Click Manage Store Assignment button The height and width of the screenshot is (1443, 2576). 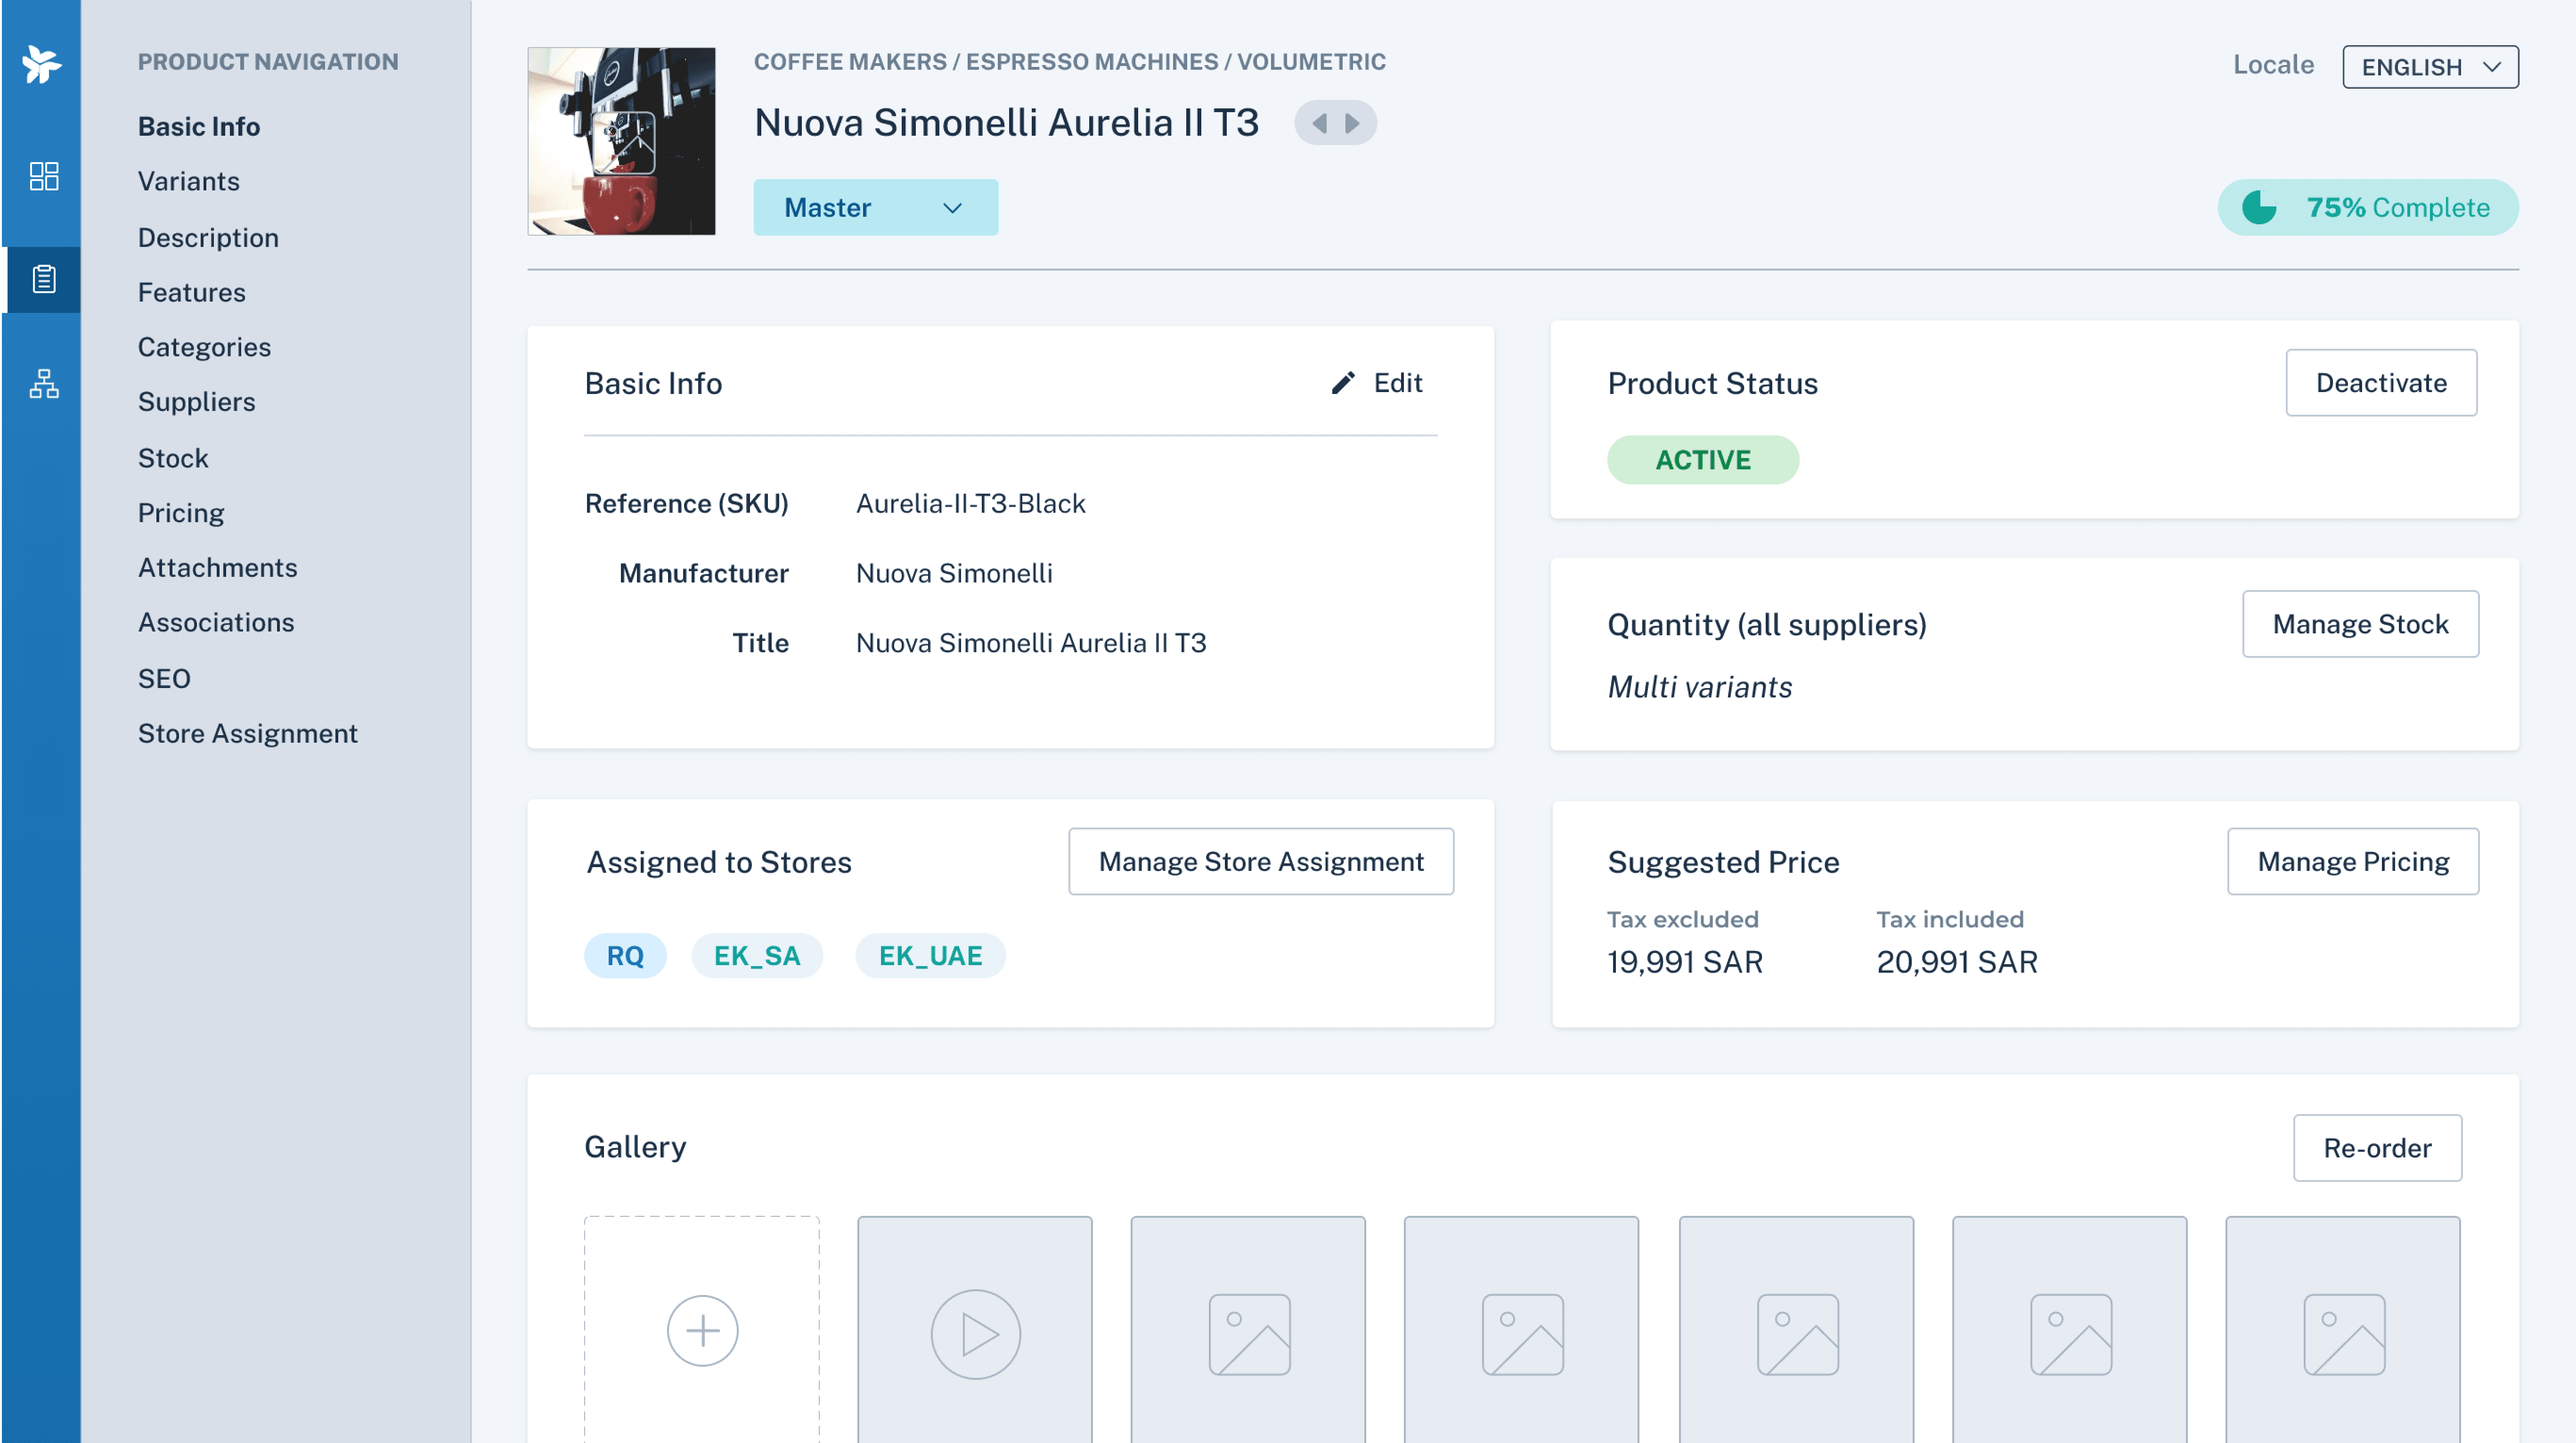point(1260,861)
